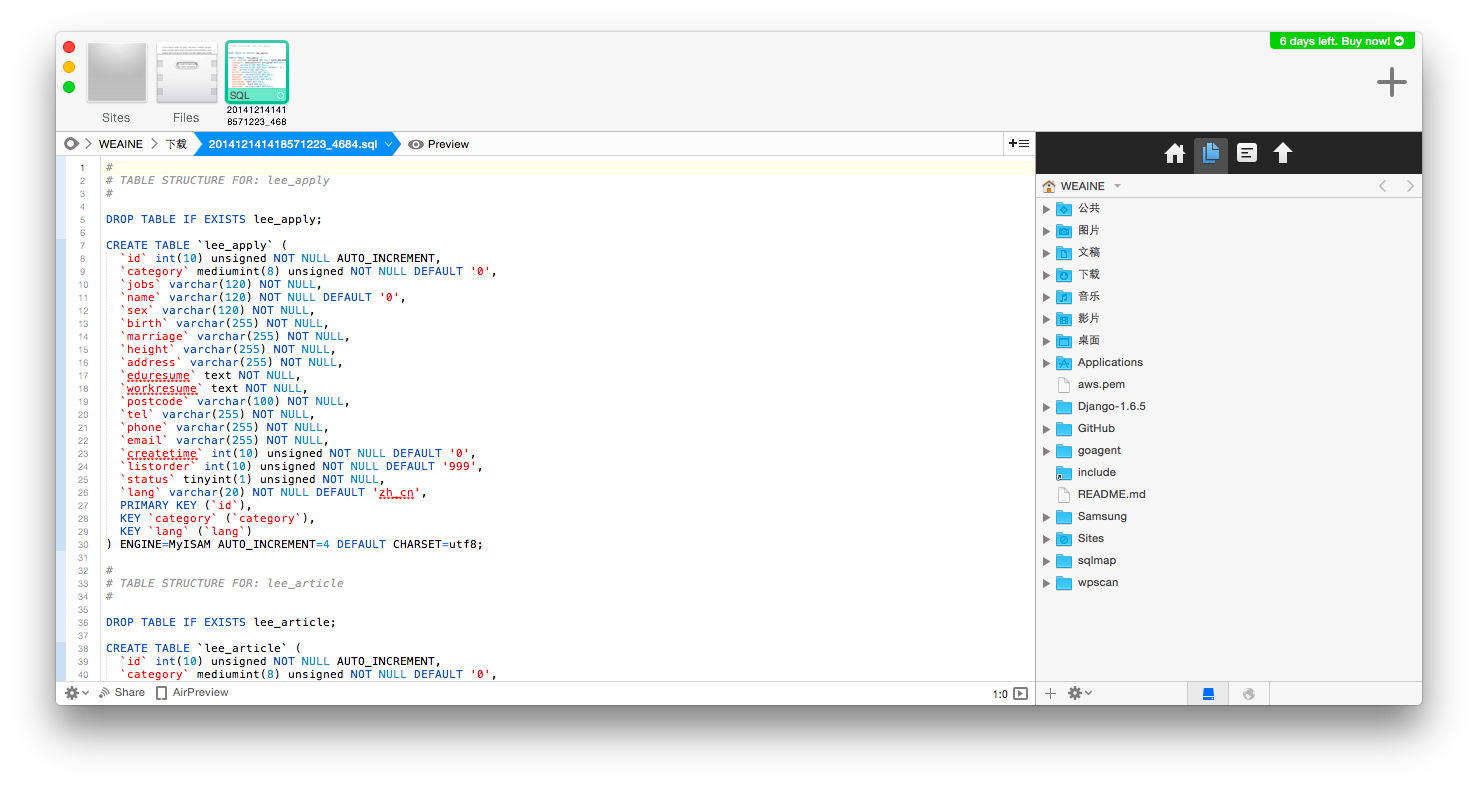Open the Files tab thumbnail
Viewport: 1478px width, 785px height.
pos(187,72)
